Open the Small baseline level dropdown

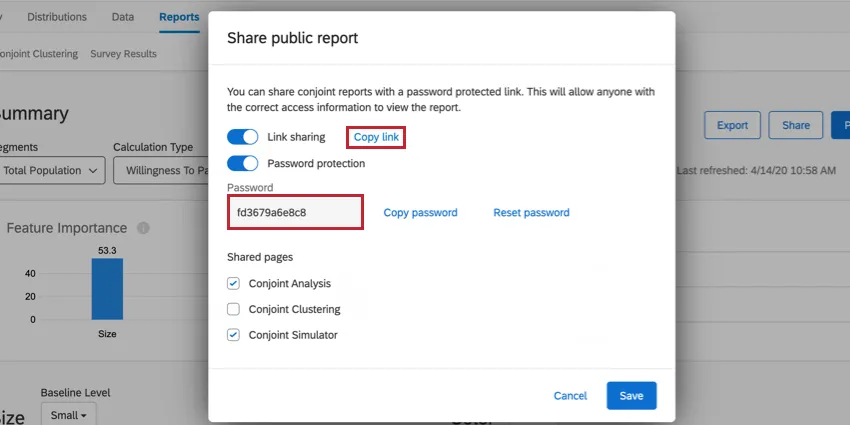click(x=68, y=414)
